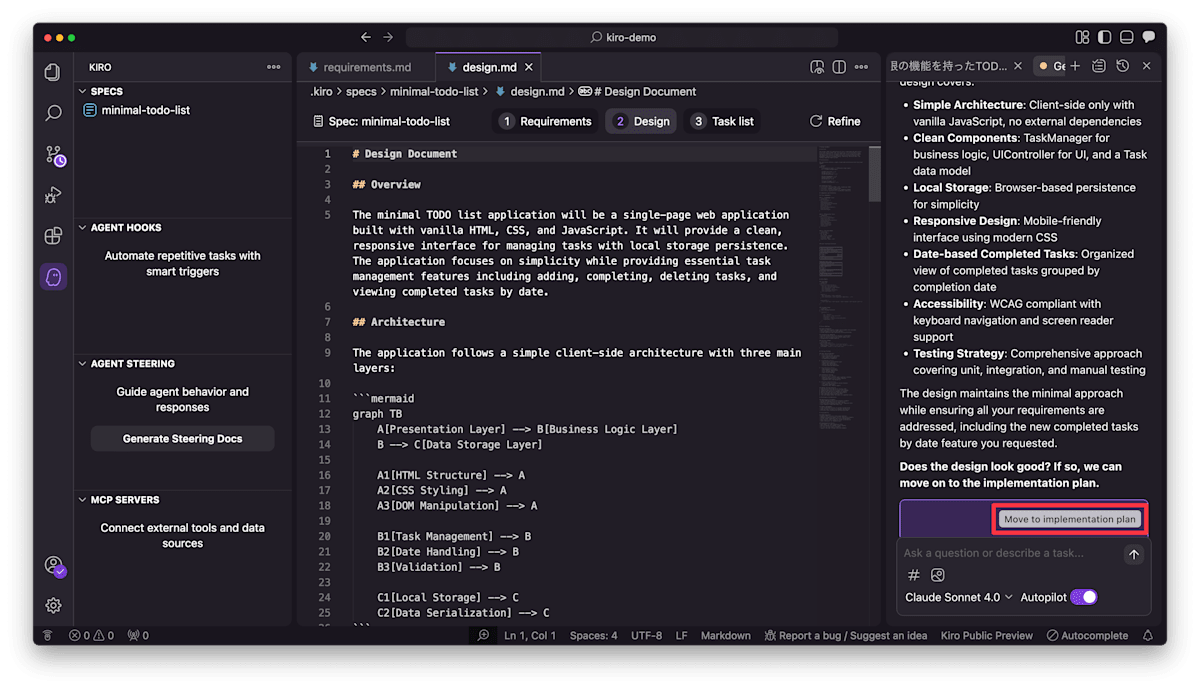Split the editor to the right

click(839, 67)
